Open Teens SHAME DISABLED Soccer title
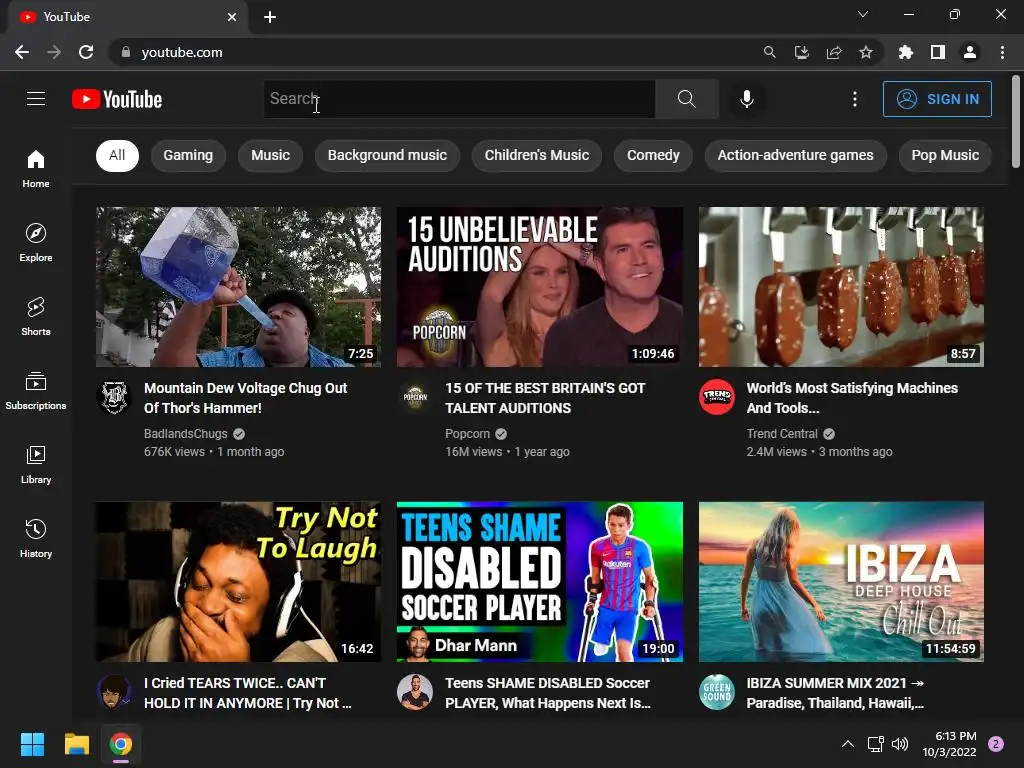 (x=548, y=693)
